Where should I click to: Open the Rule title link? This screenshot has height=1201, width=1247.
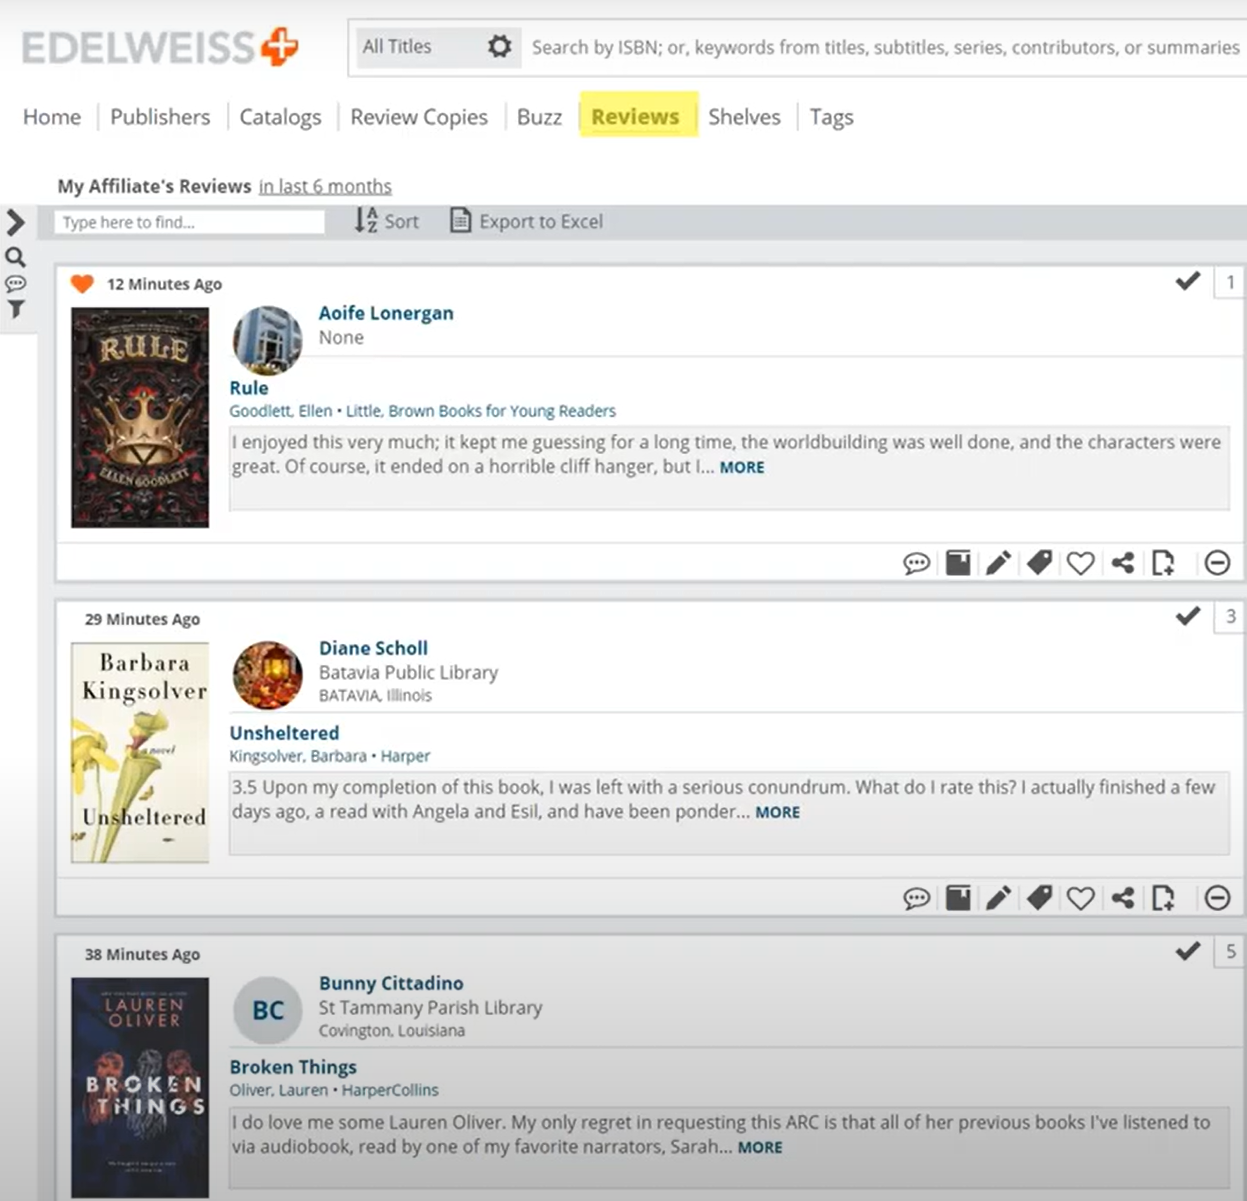coord(249,388)
